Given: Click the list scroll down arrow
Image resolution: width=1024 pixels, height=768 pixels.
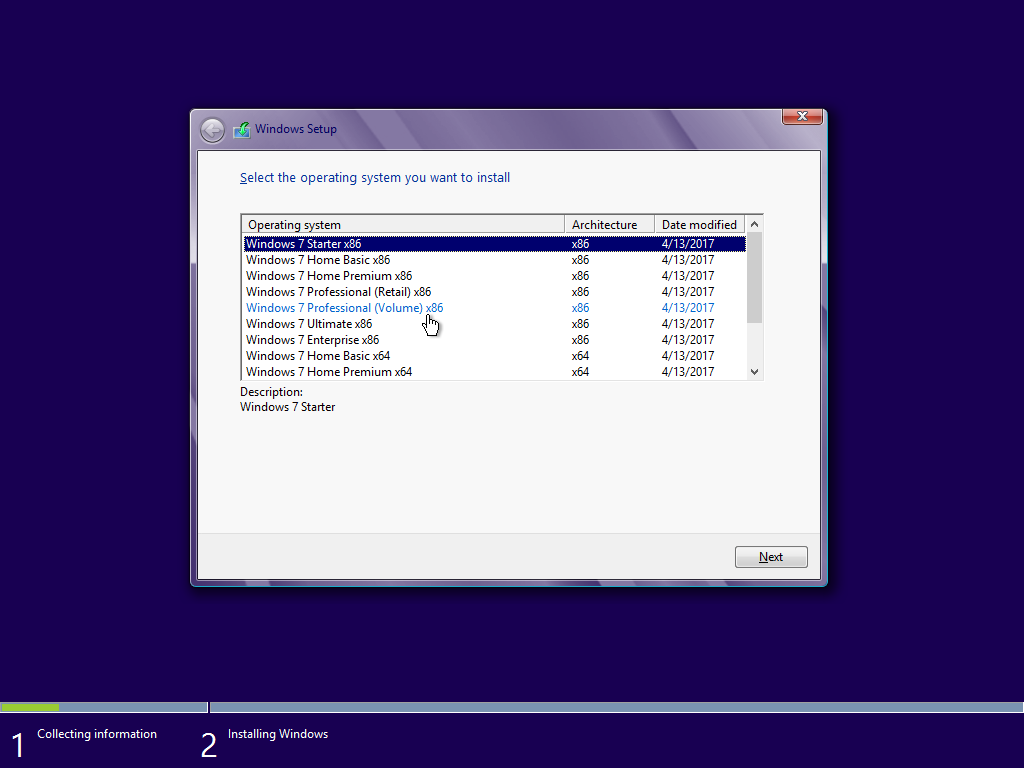Looking at the screenshot, I should click(x=754, y=372).
